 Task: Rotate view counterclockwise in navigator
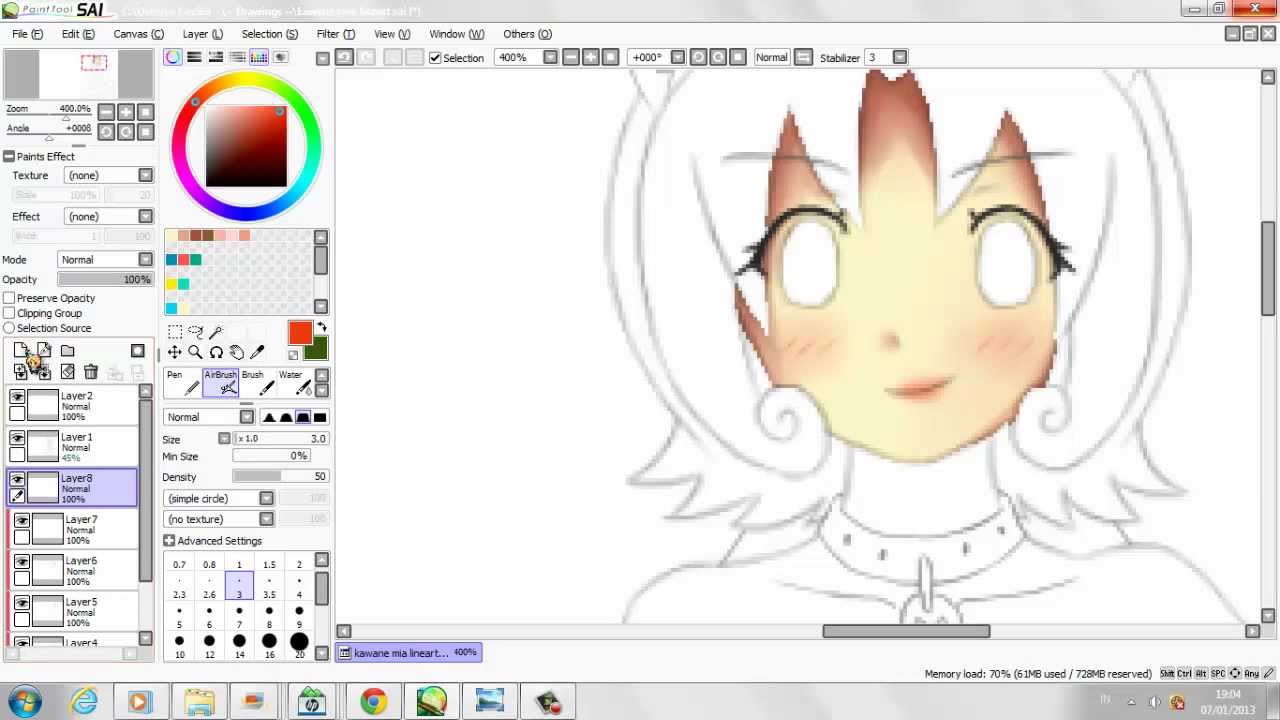pyautogui.click(x=106, y=132)
